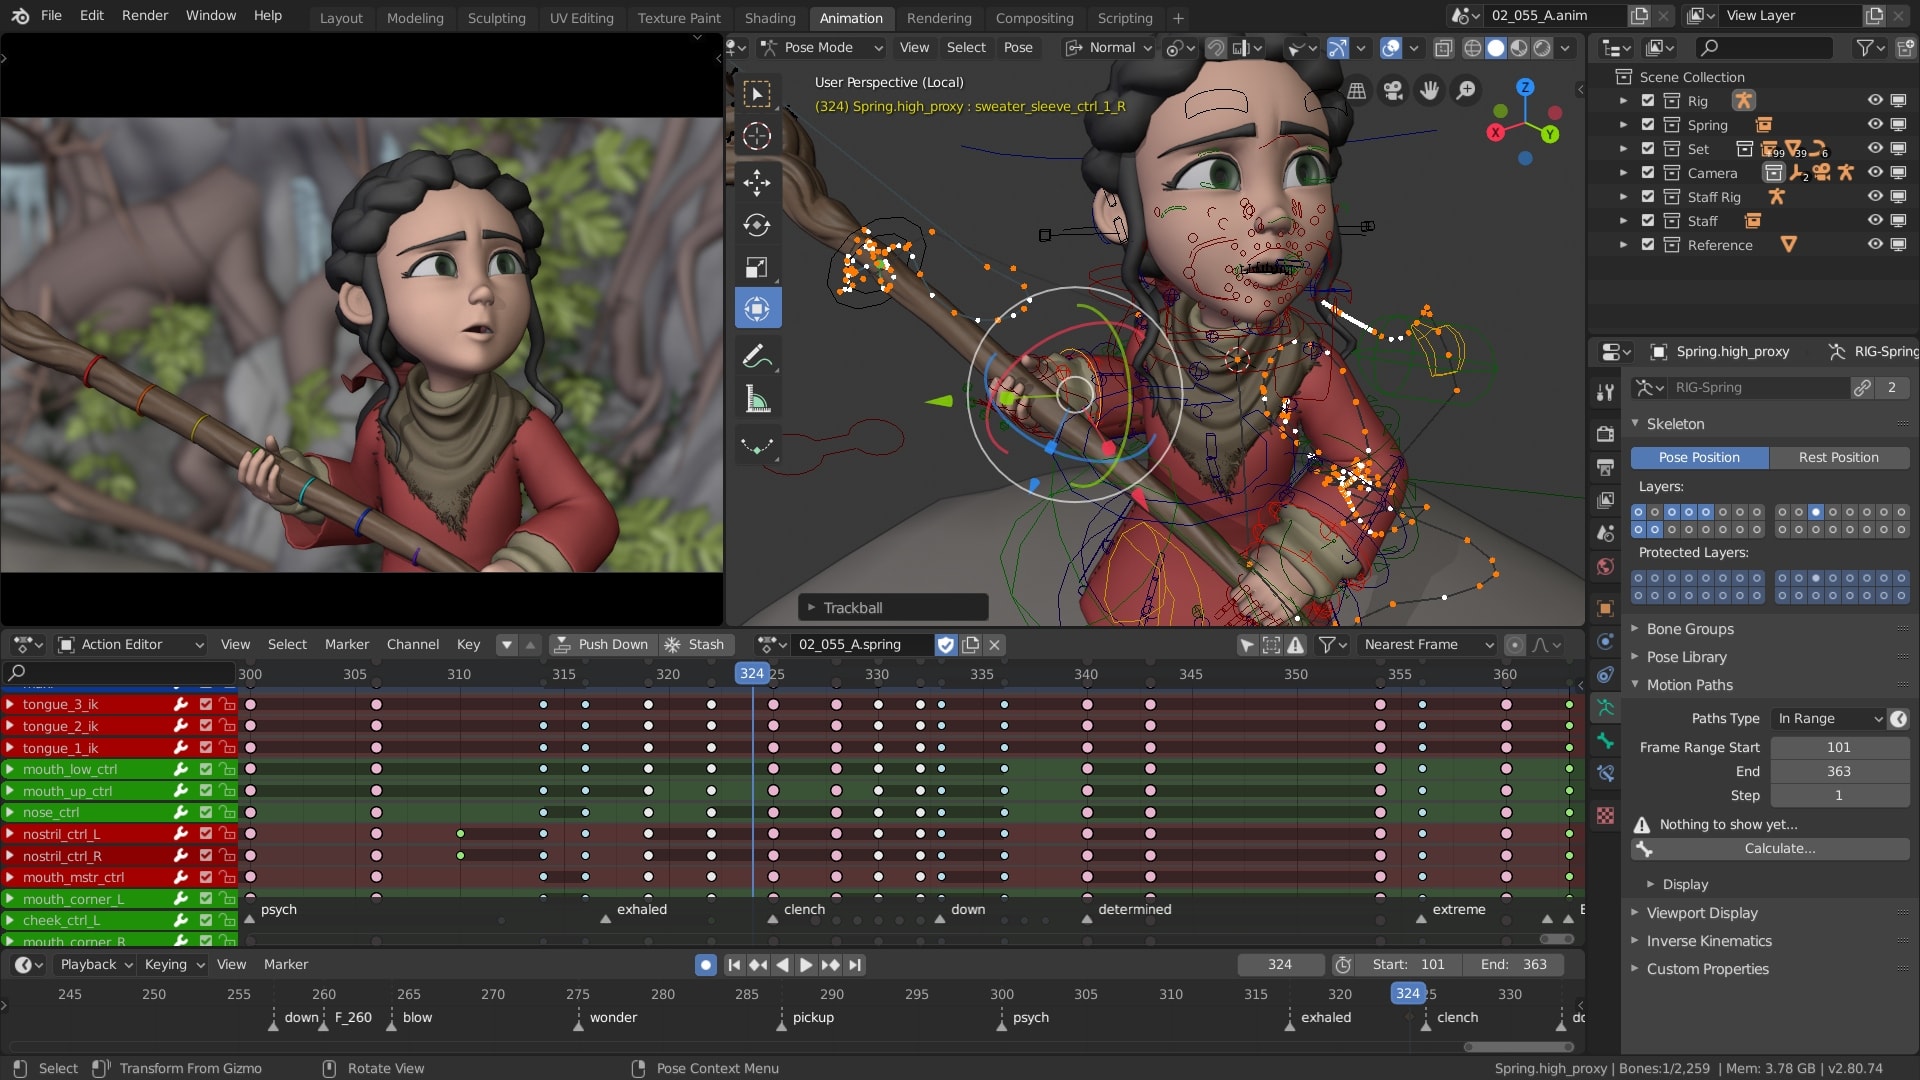Screen dimensions: 1920x1080
Task: Drag the Frame Range End slider value
Action: (x=1841, y=771)
